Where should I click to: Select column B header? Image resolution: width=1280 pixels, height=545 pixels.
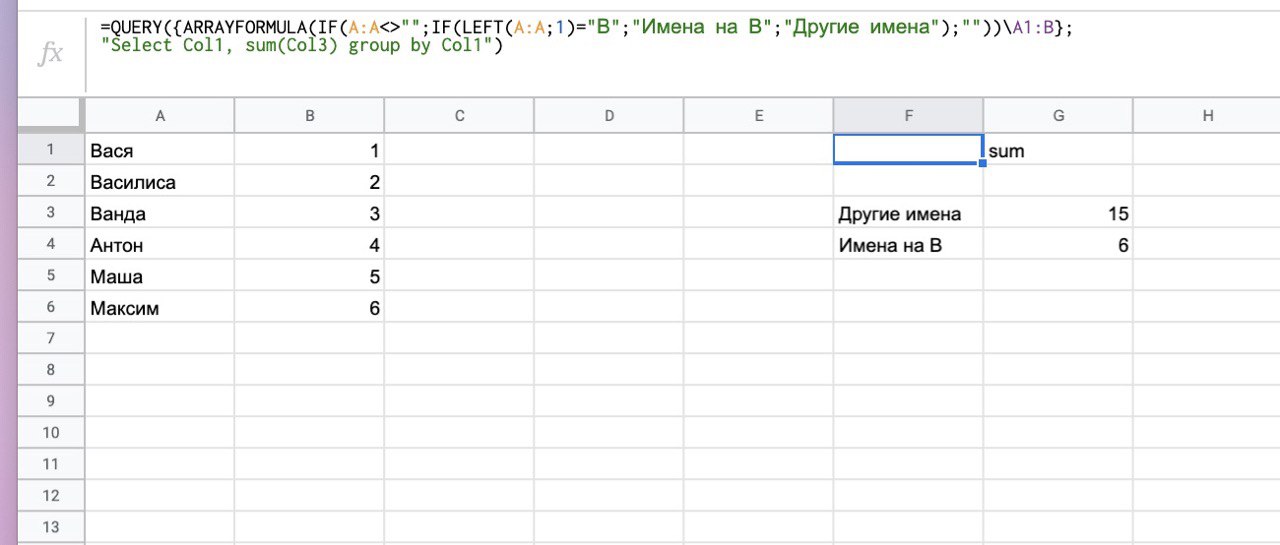[x=309, y=116]
